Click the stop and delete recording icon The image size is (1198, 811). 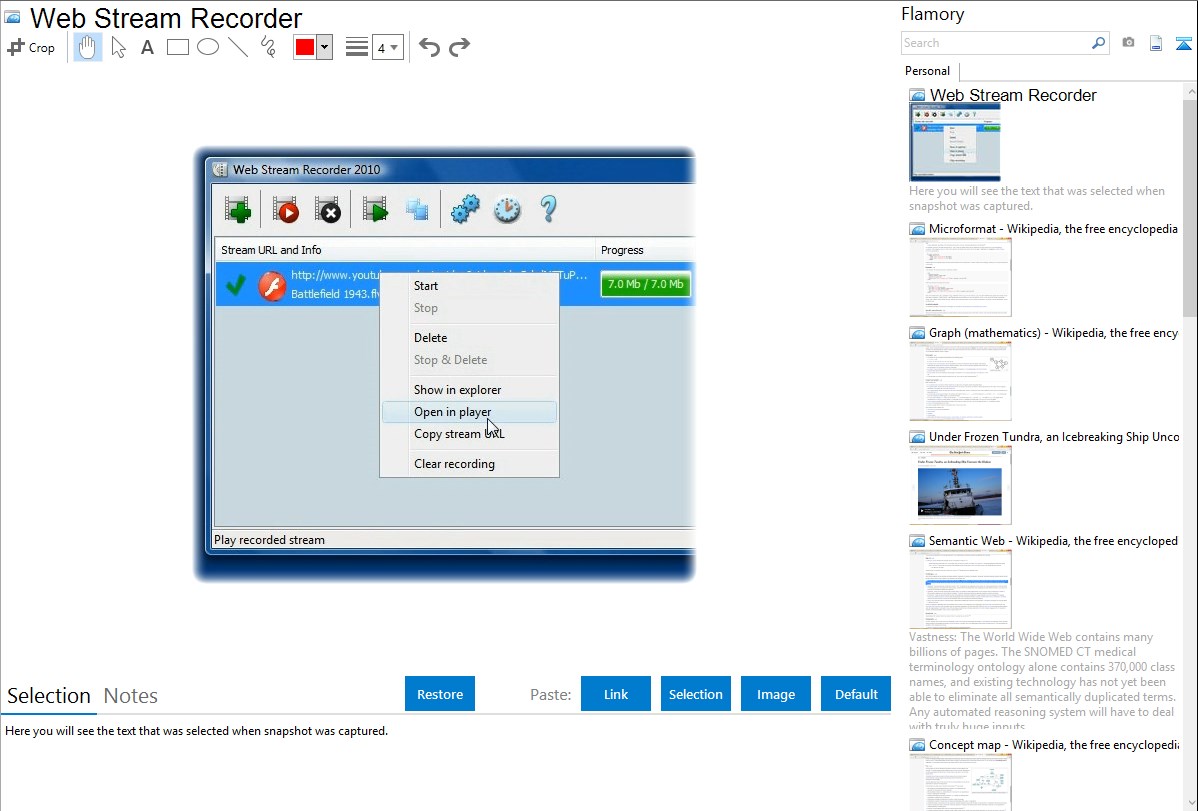(x=328, y=209)
